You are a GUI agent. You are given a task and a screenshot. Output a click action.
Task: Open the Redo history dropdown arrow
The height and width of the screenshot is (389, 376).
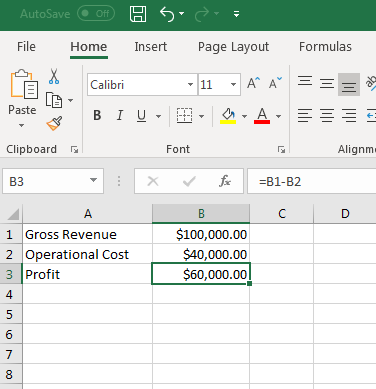coord(216,14)
